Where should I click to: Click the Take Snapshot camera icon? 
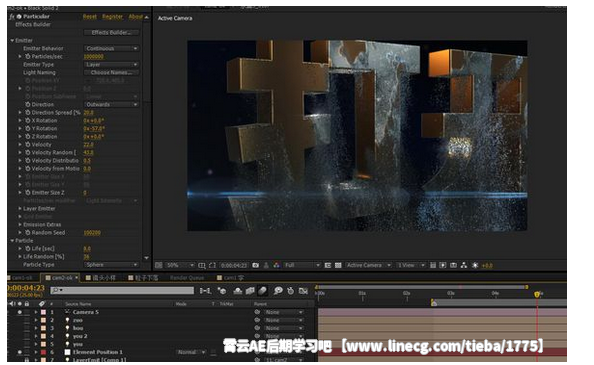[x=256, y=265]
